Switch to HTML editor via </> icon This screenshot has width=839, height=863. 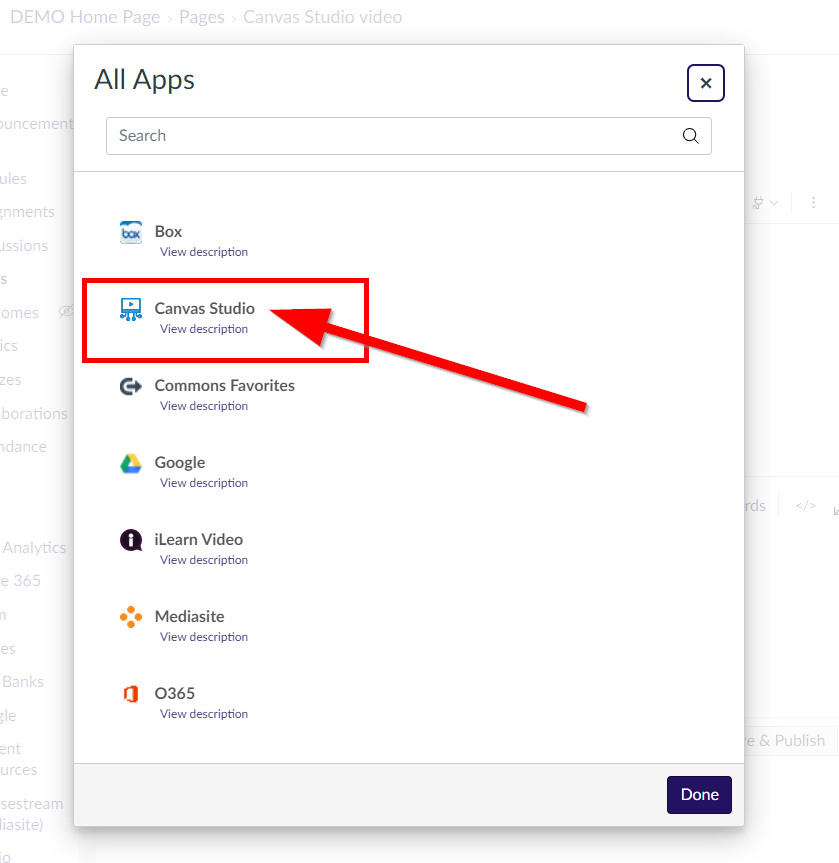(805, 505)
